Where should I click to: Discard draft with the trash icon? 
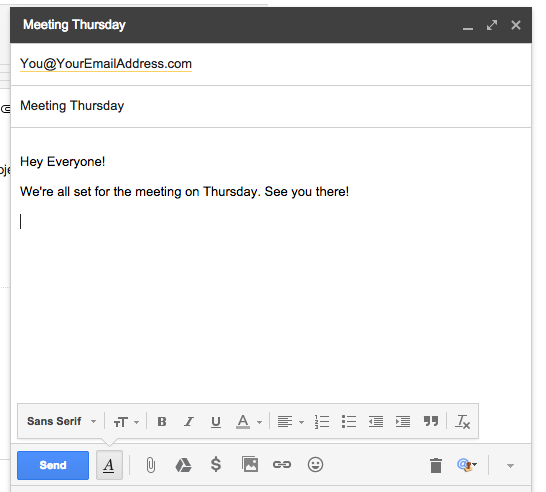[436, 465]
